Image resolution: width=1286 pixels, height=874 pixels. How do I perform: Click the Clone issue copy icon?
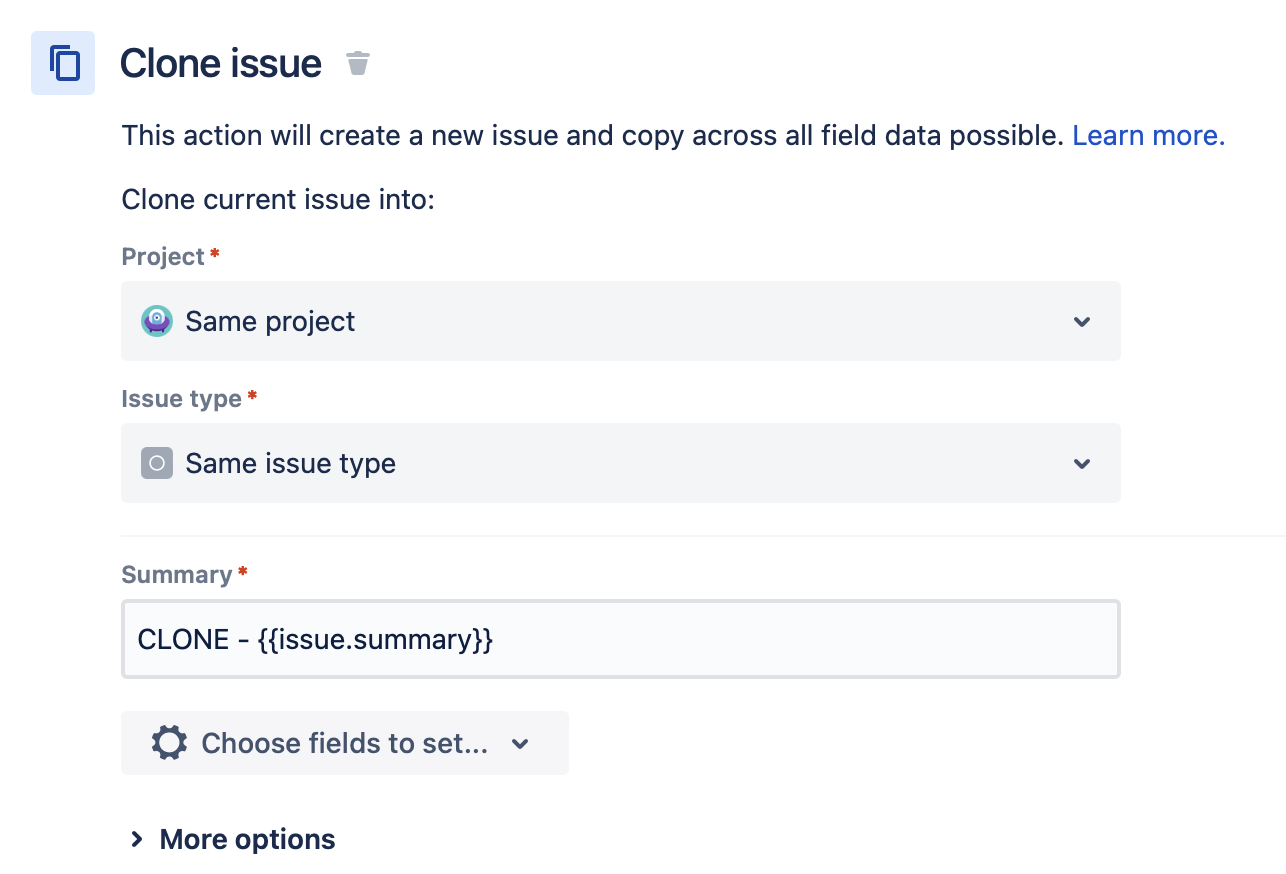coord(63,63)
